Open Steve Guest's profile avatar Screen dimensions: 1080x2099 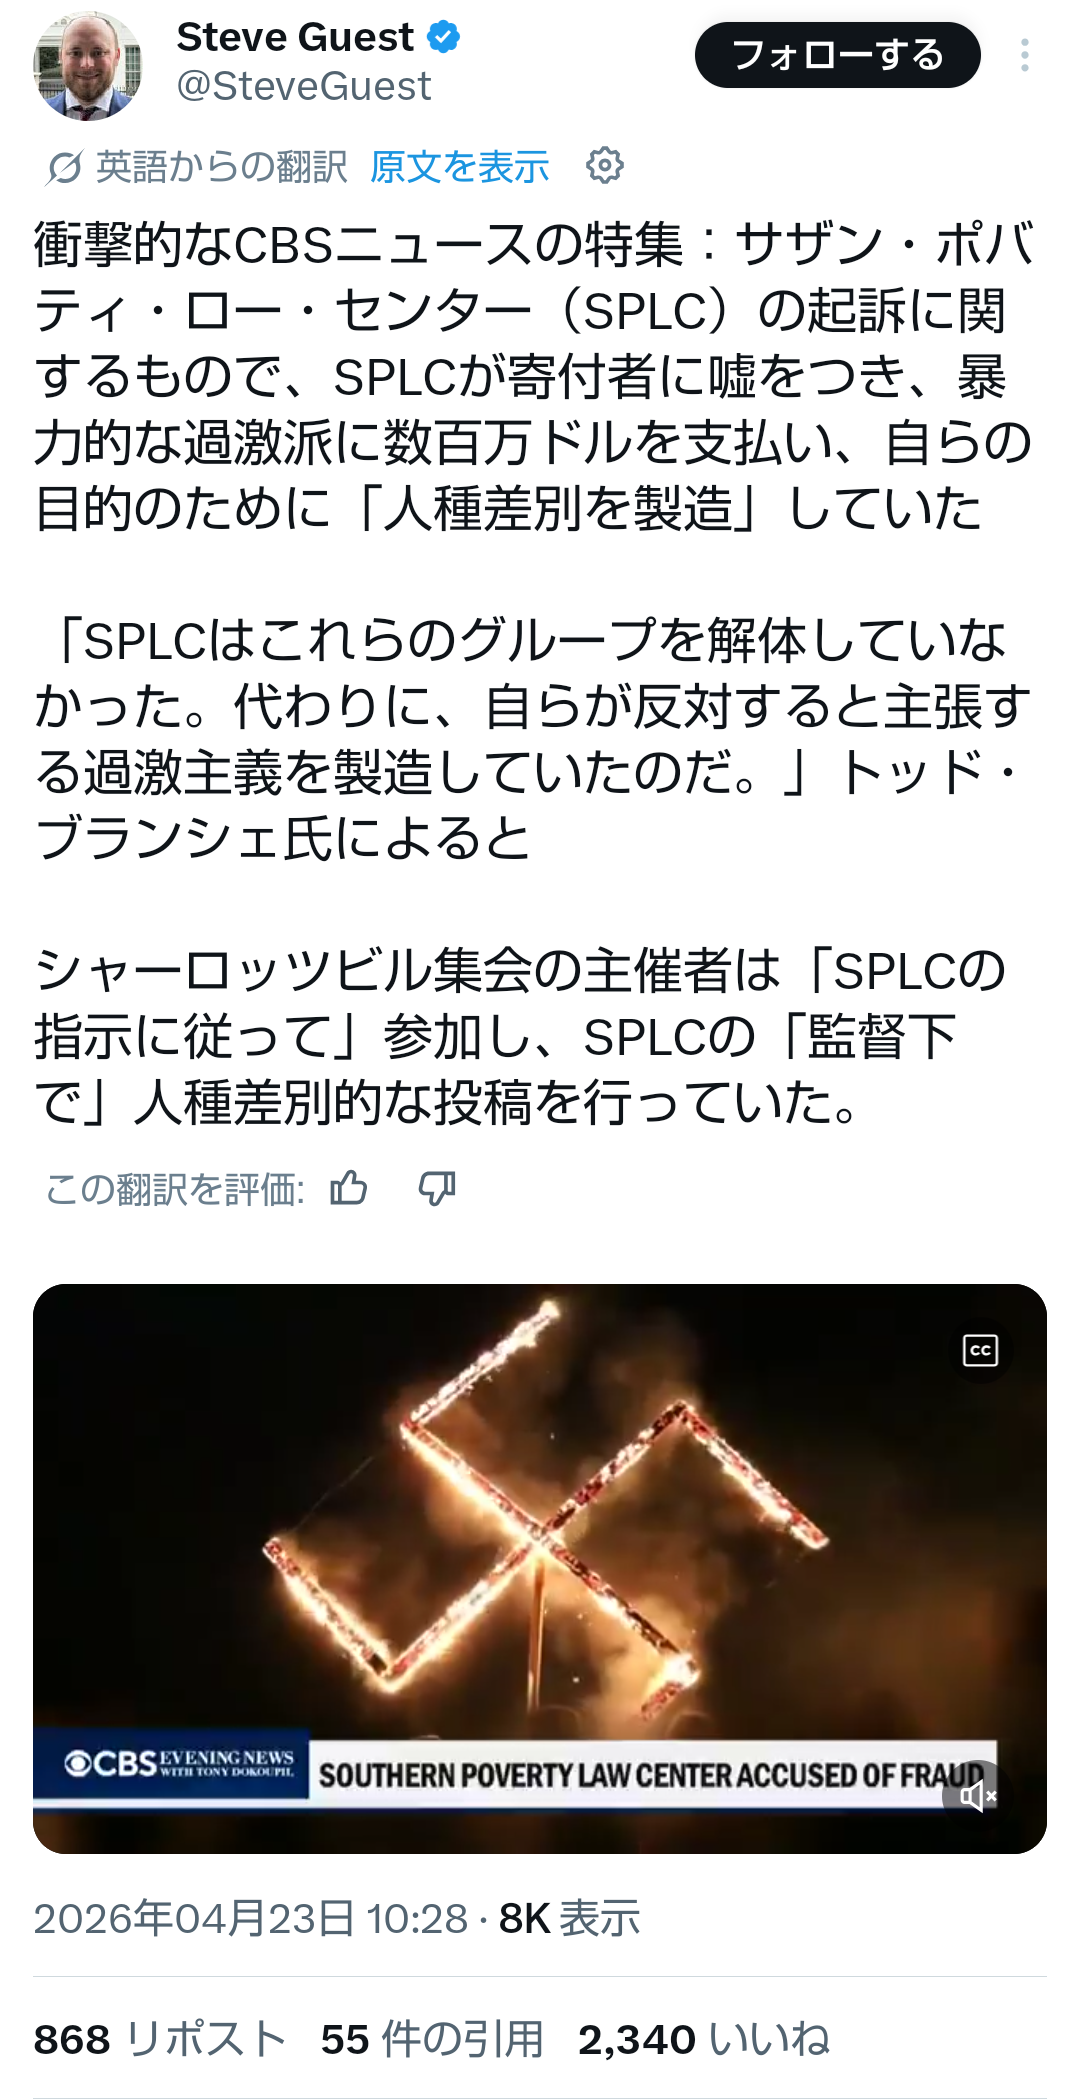[88, 66]
